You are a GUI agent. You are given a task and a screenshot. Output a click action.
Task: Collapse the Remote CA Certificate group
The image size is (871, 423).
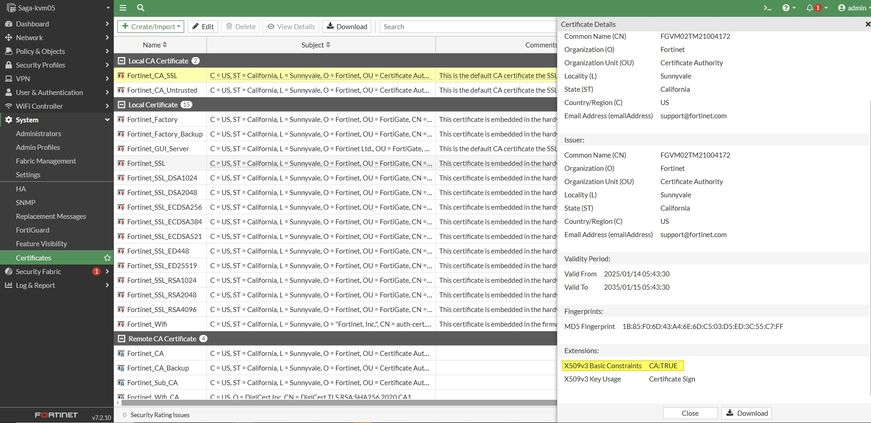[x=121, y=339]
